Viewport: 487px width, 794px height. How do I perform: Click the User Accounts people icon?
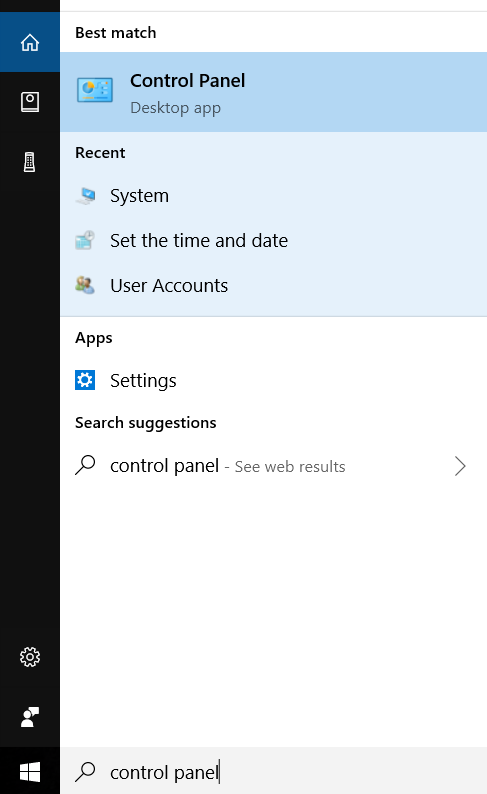pos(85,285)
